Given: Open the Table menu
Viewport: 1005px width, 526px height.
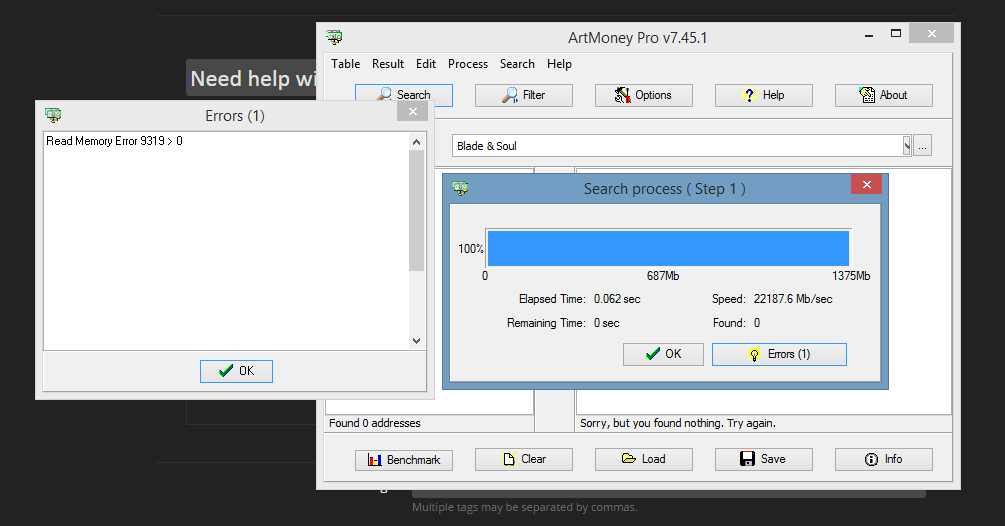Looking at the screenshot, I should 346,64.
